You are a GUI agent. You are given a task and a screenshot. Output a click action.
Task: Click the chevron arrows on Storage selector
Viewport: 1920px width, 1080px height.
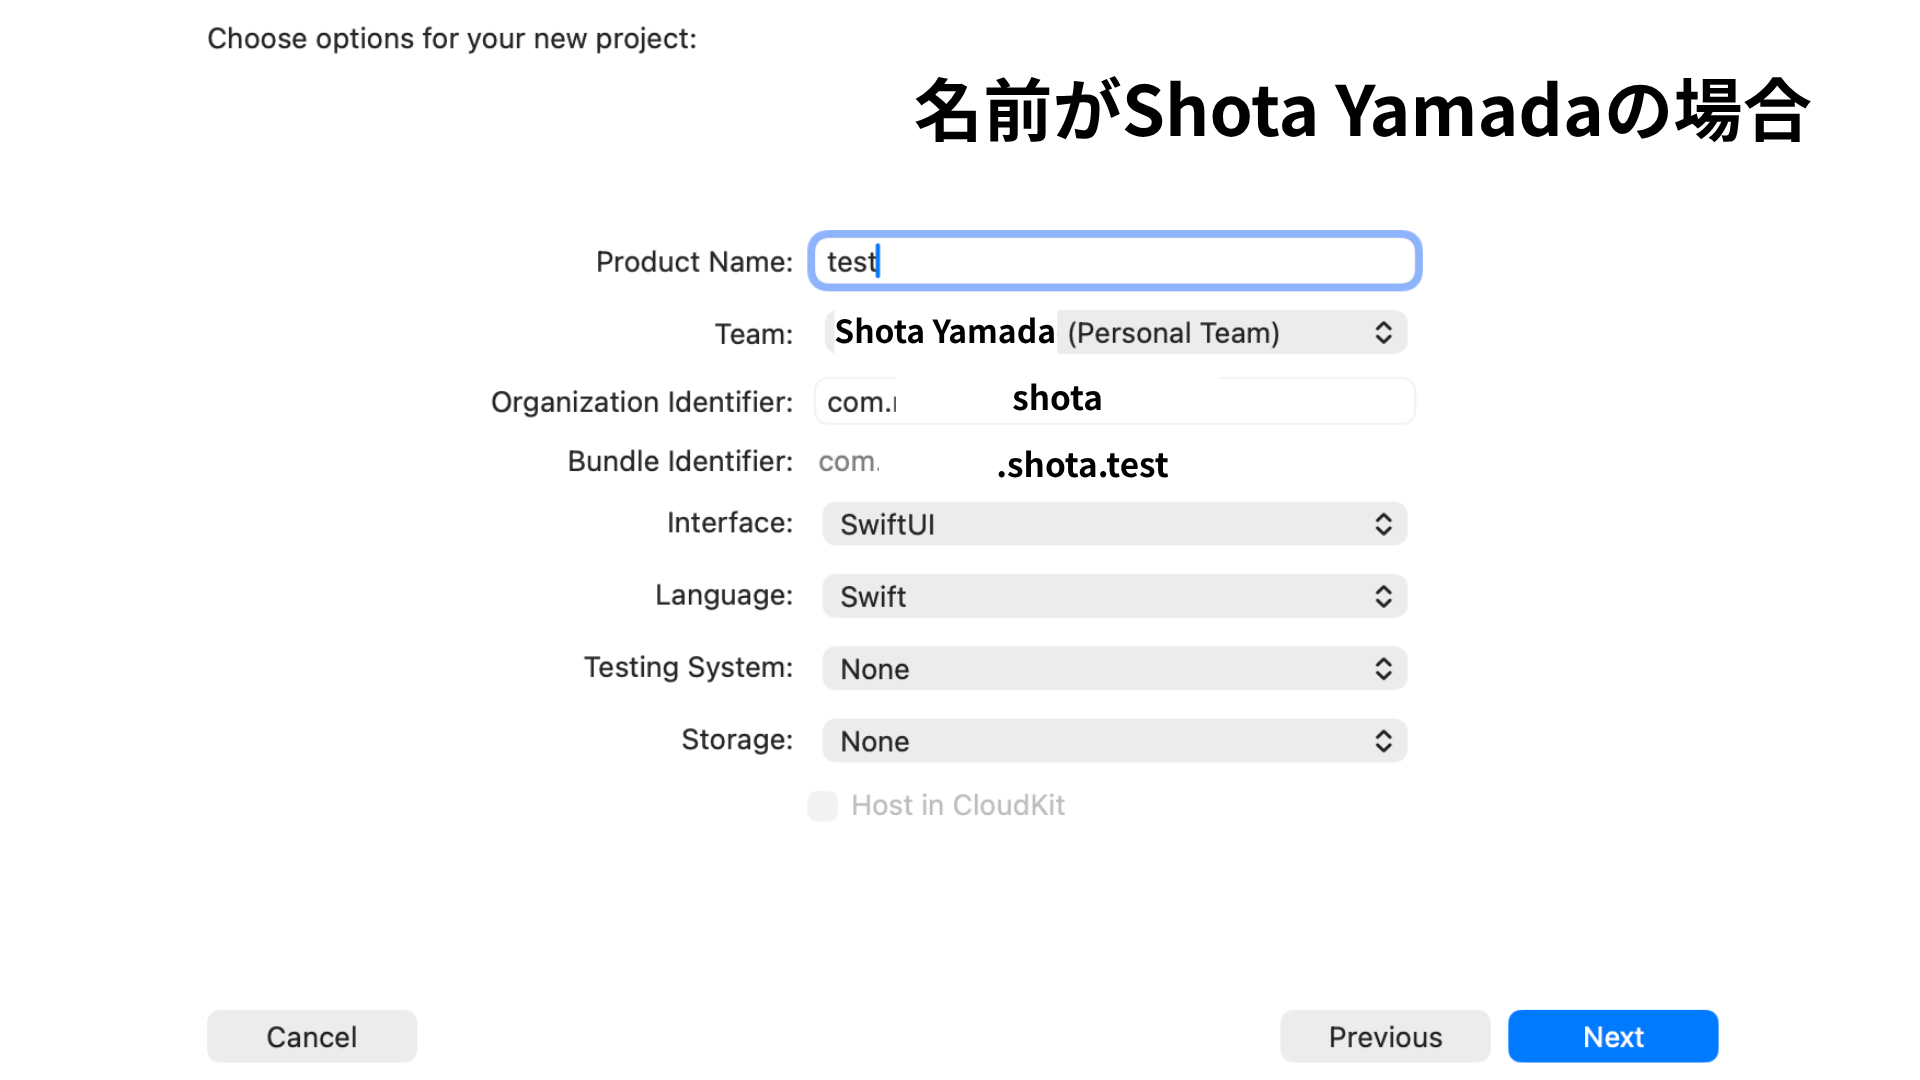tap(1383, 741)
